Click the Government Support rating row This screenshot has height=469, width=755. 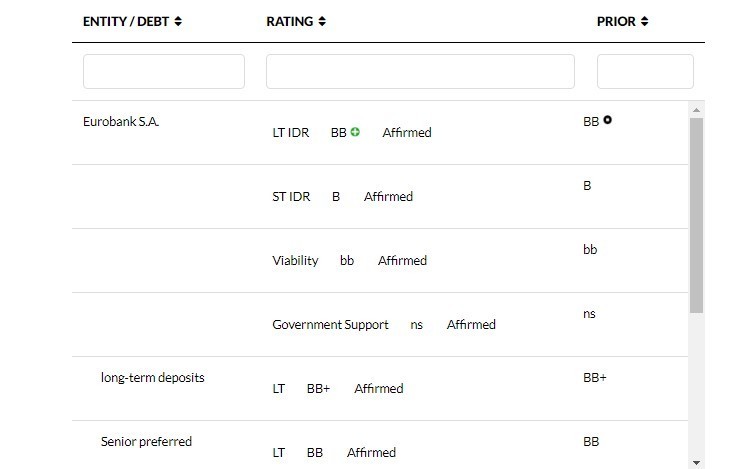click(x=330, y=325)
